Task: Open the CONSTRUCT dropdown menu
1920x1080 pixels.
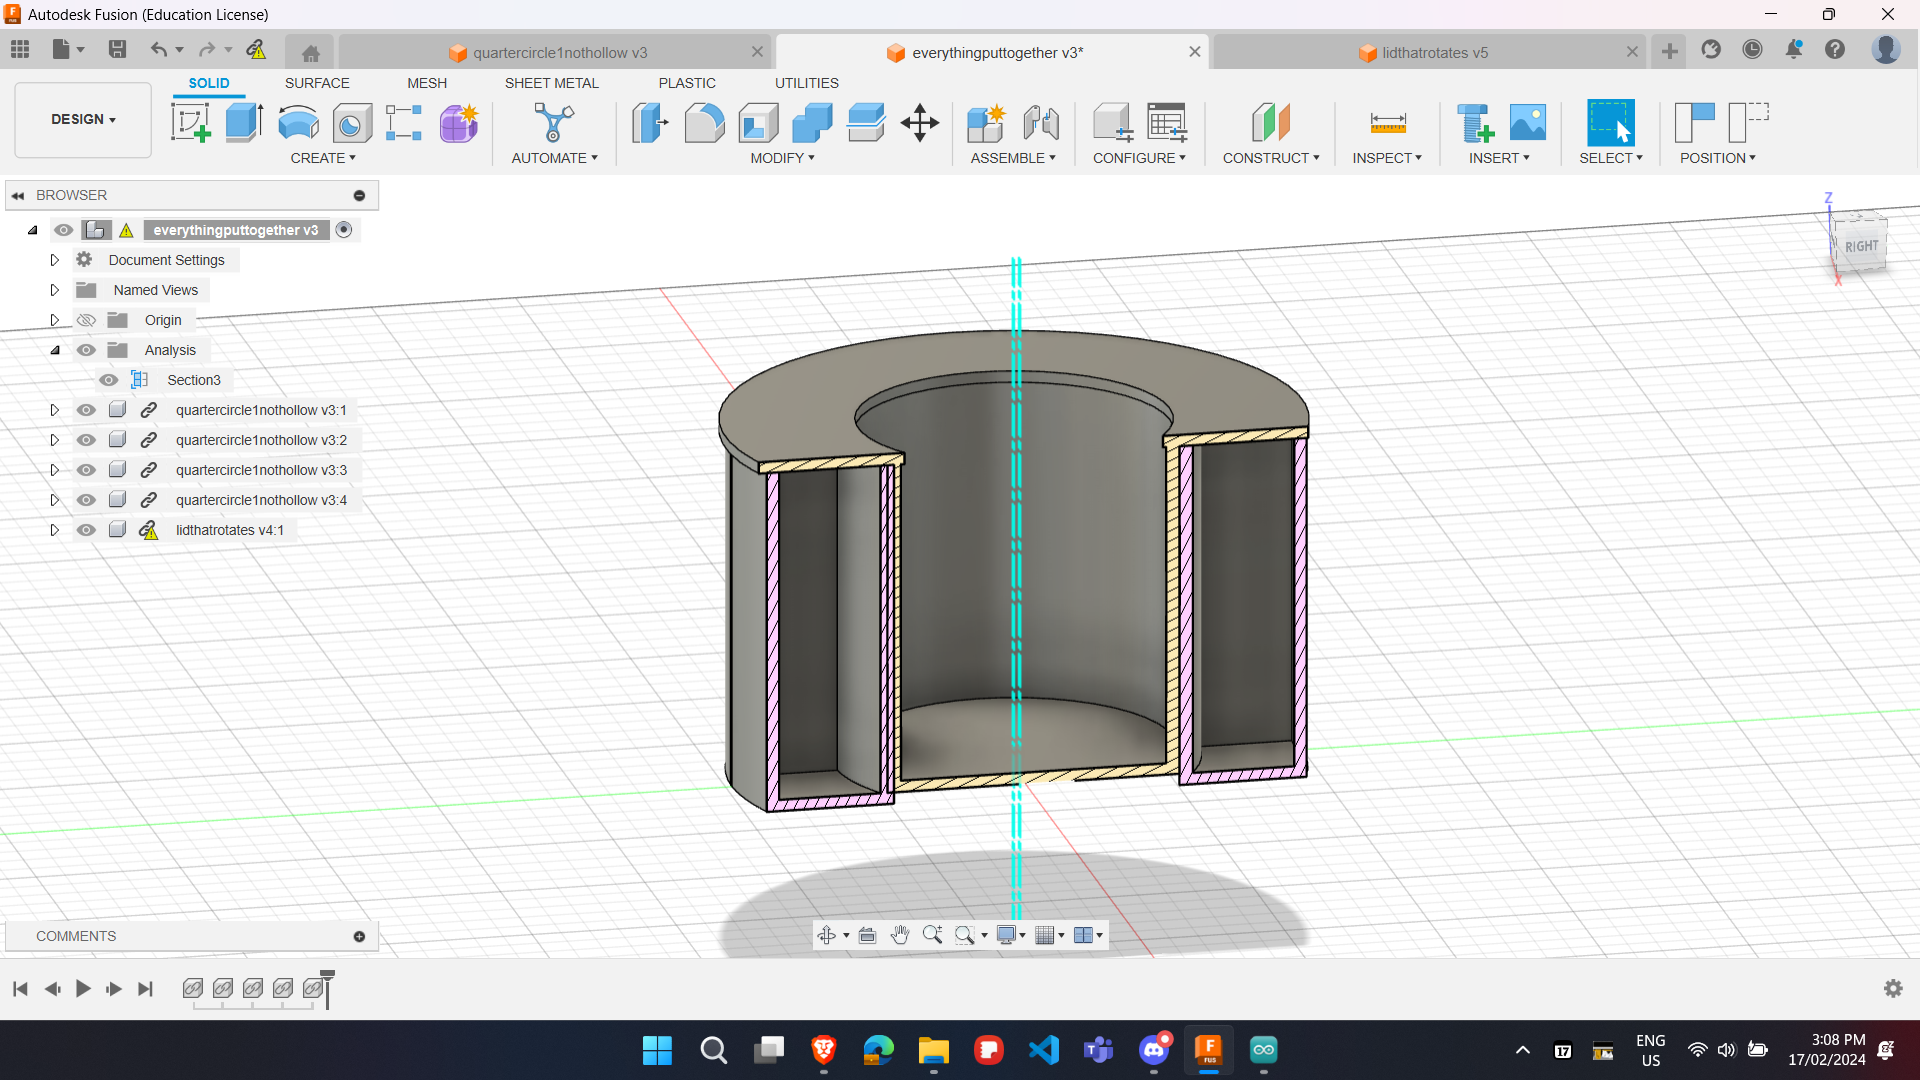Action: coord(1270,158)
